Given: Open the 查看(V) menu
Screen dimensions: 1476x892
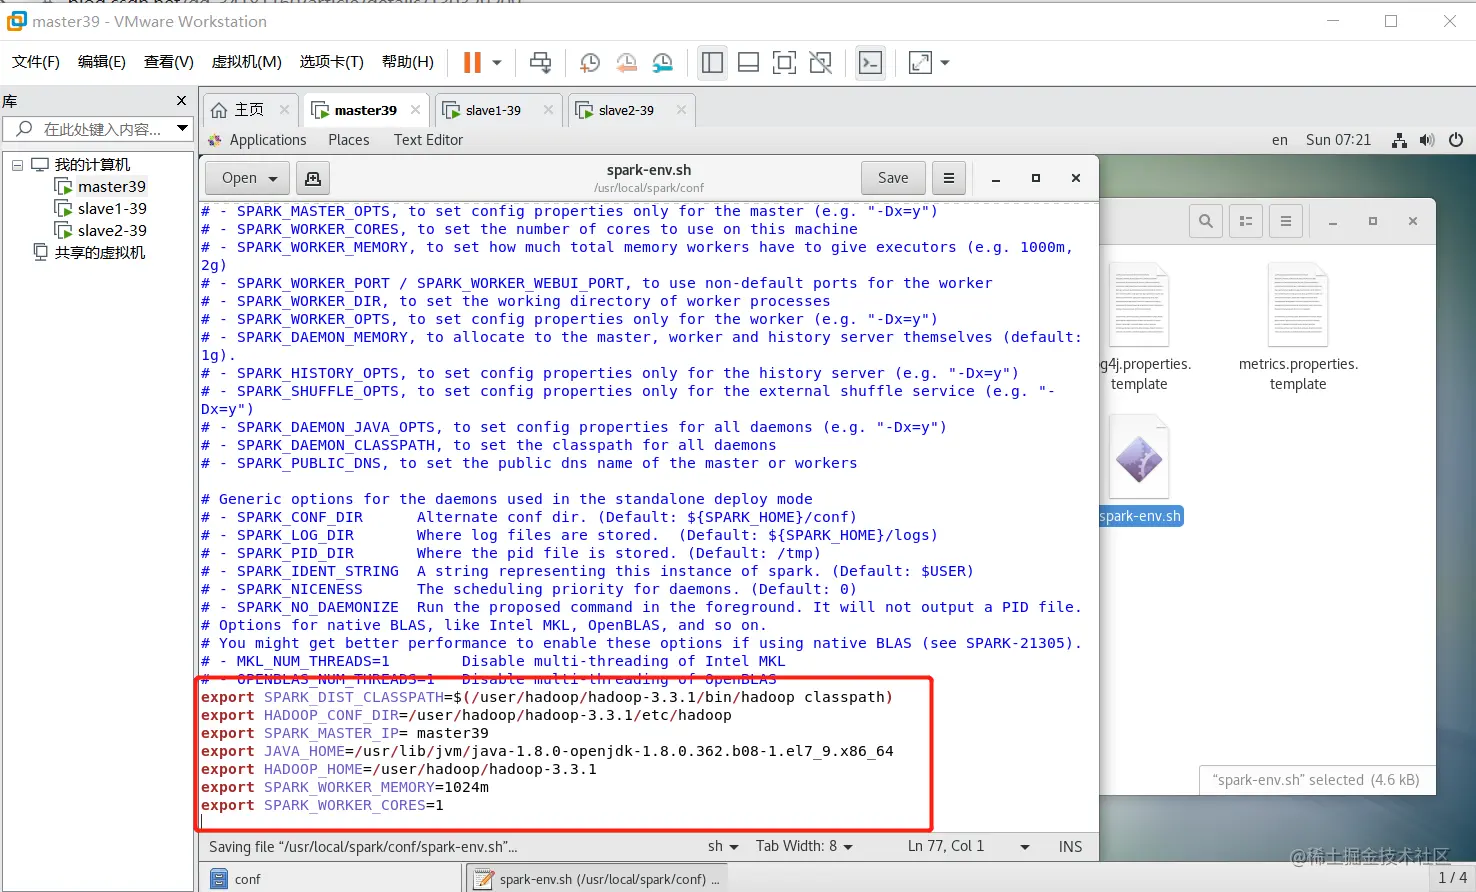Looking at the screenshot, I should [x=169, y=62].
